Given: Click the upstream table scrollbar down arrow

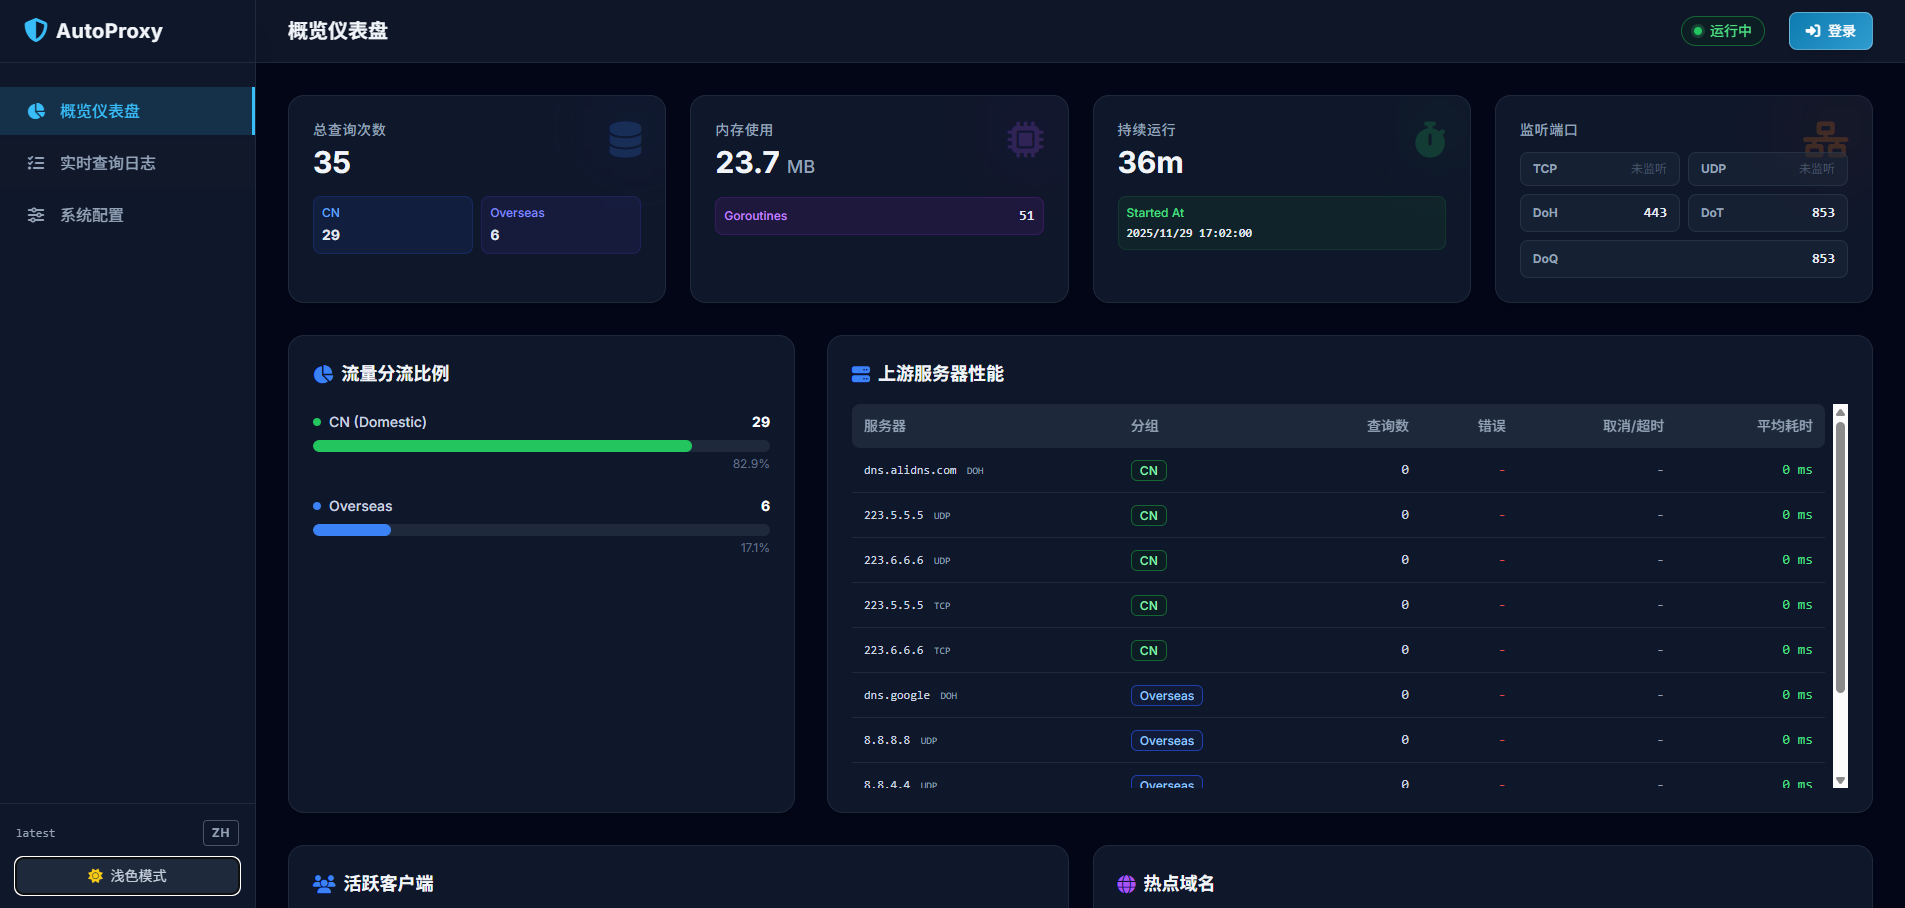Looking at the screenshot, I should click(1840, 780).
